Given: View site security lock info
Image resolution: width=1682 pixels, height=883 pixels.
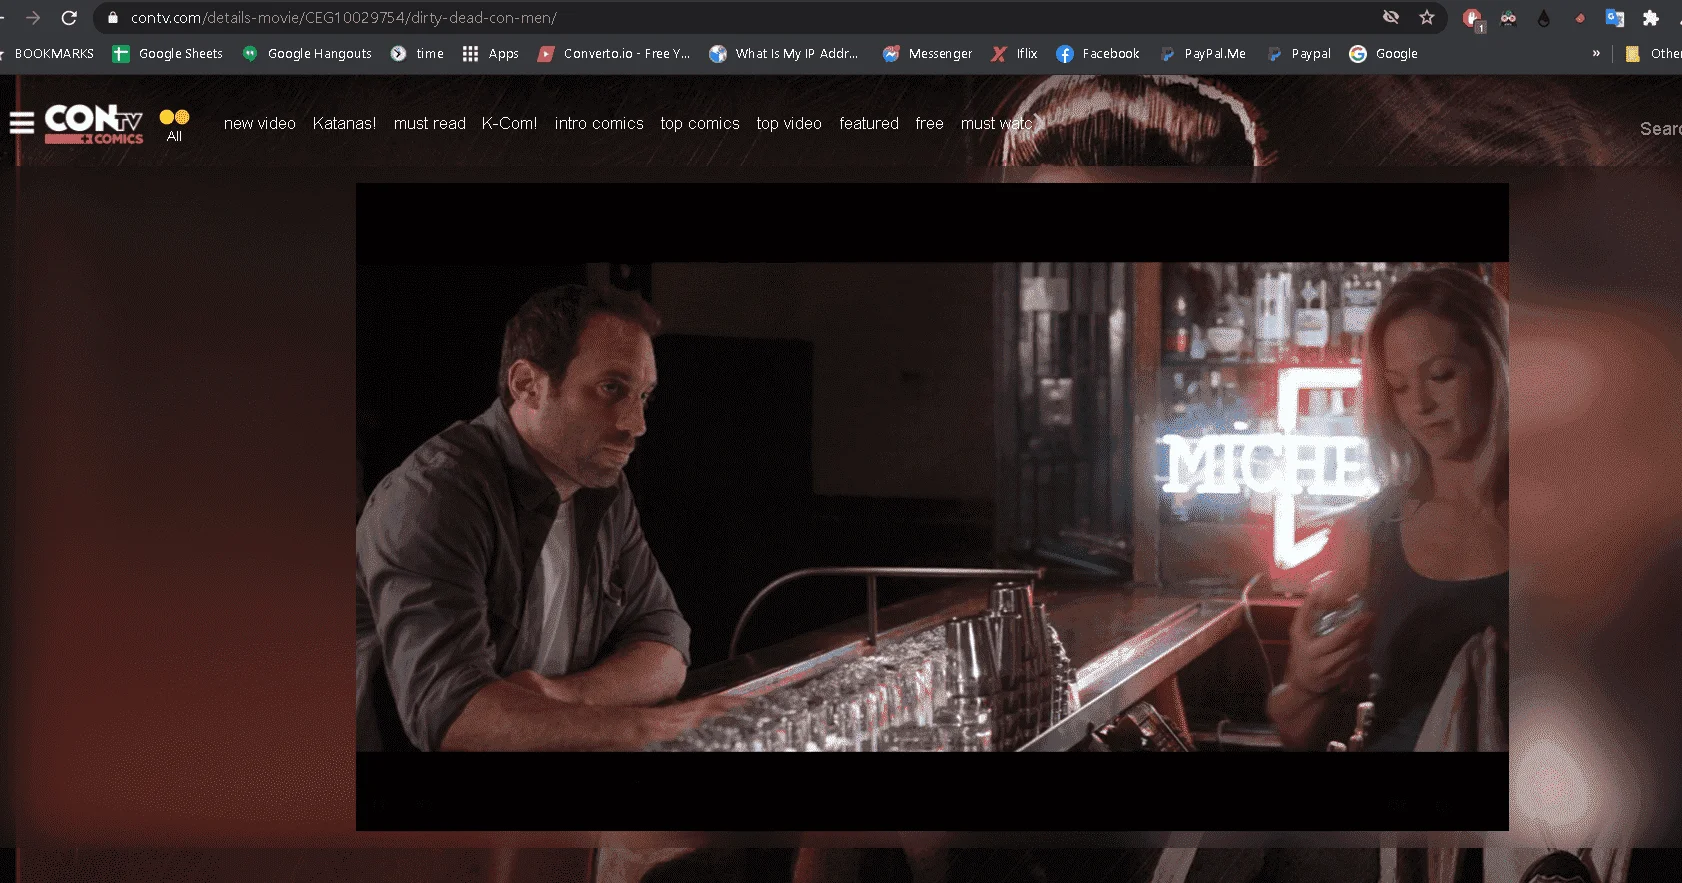Looking at the screenshot, I should (x=113, y=18).
